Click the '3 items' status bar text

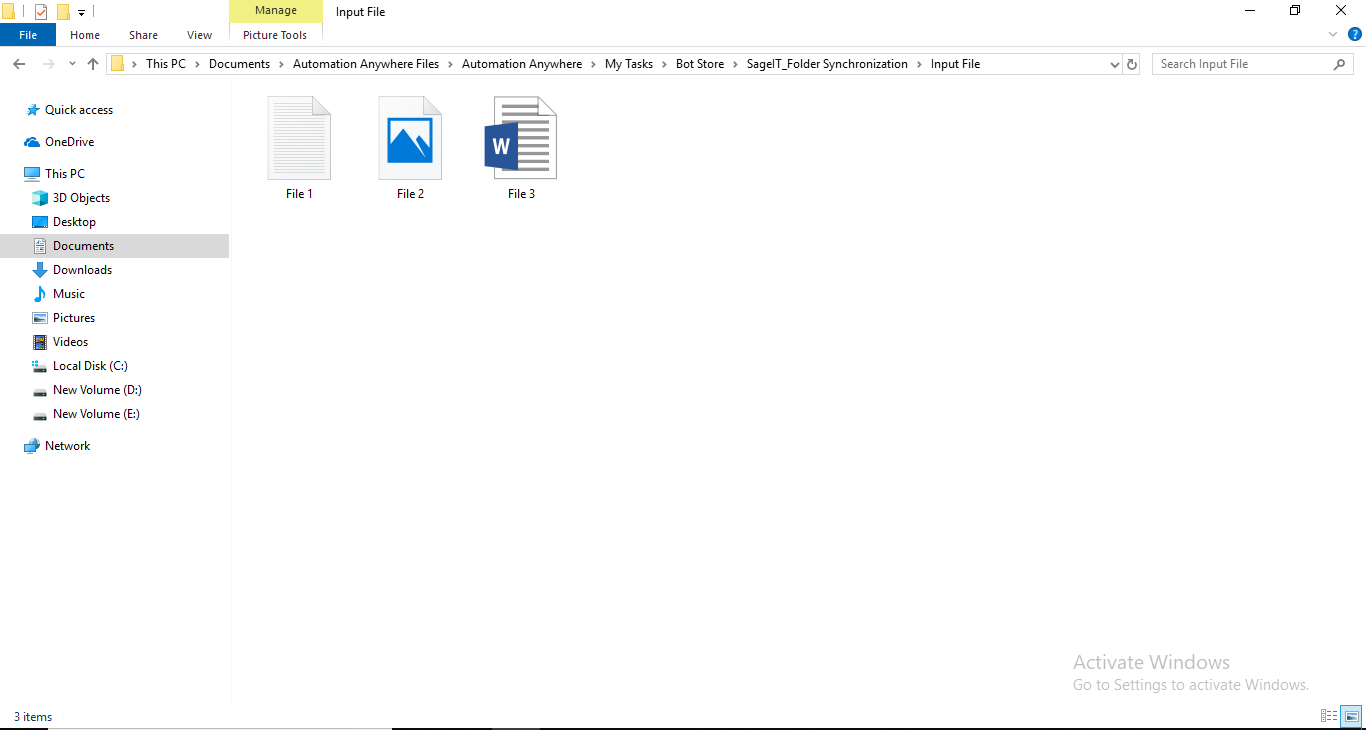pos(33,717)
